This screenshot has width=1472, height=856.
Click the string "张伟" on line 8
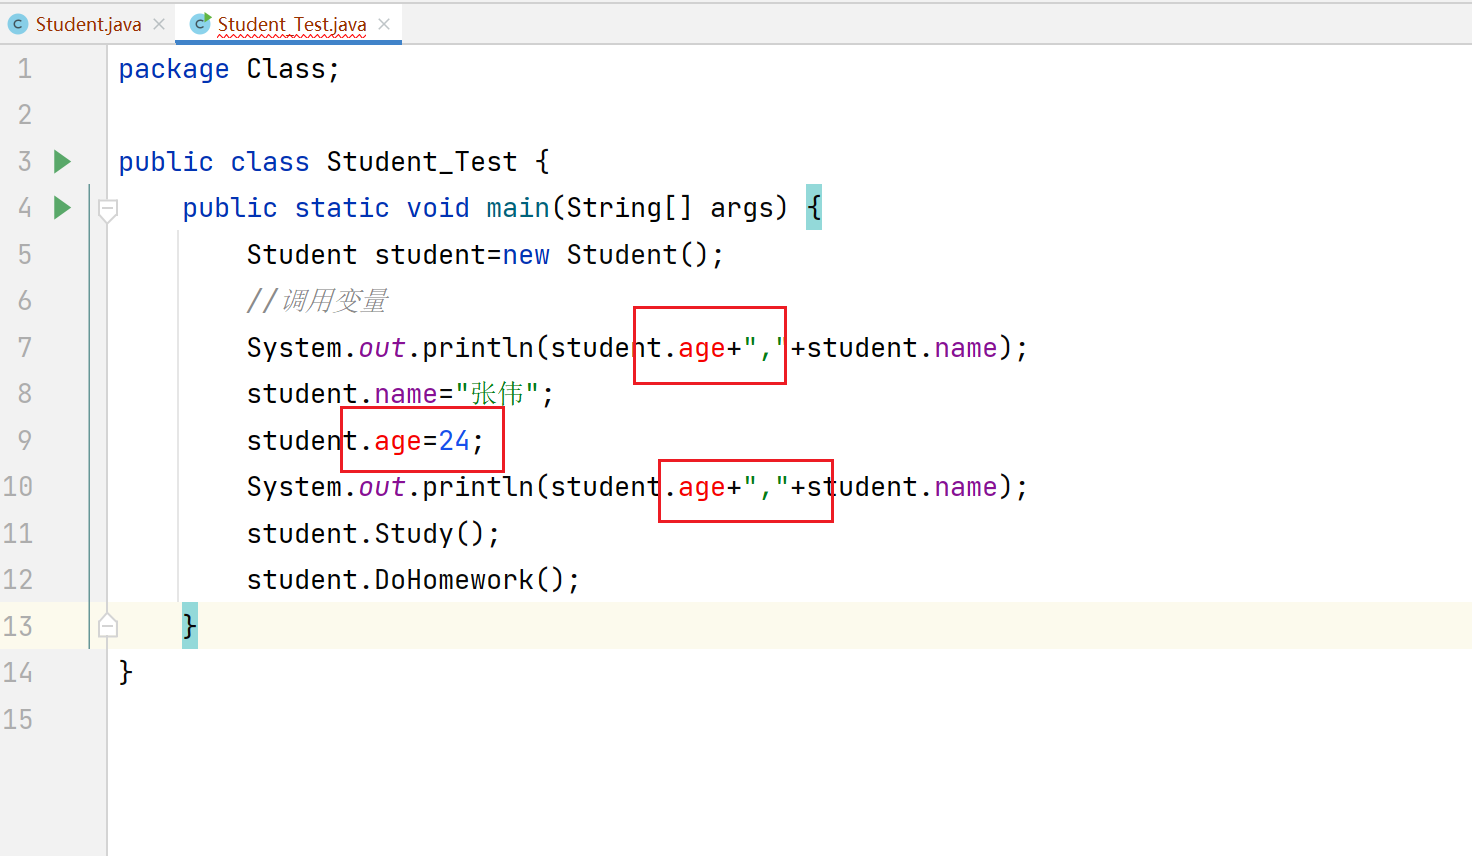pos(497,394)
